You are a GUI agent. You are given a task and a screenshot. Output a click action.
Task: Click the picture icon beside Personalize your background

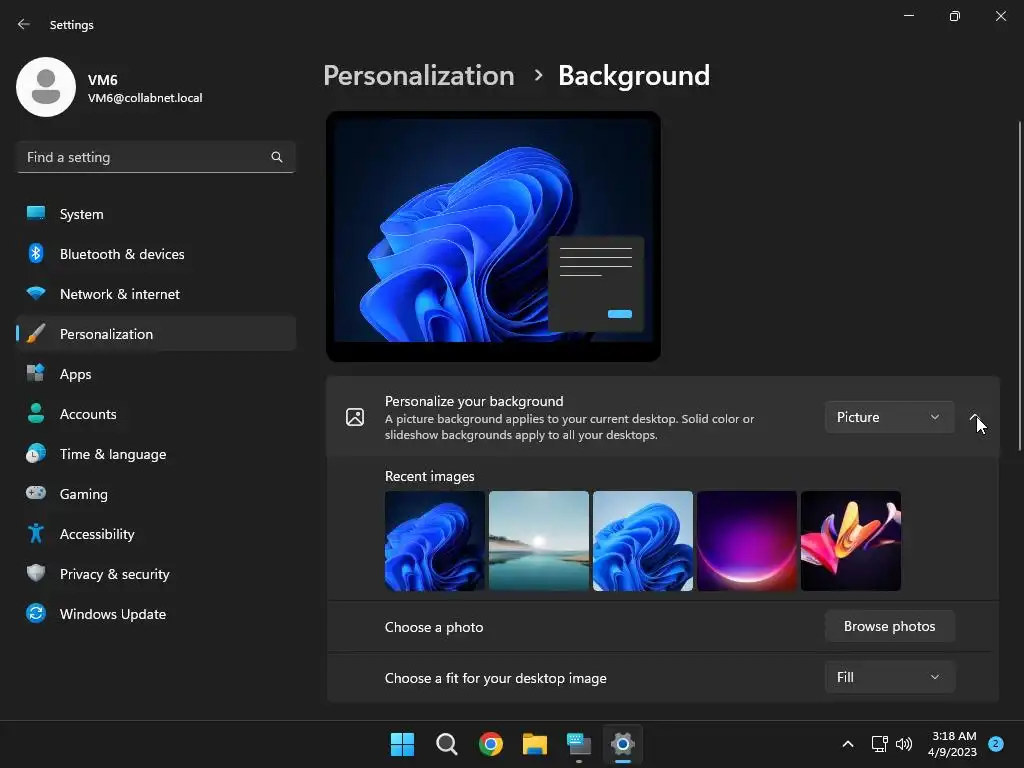pos(355,417)
